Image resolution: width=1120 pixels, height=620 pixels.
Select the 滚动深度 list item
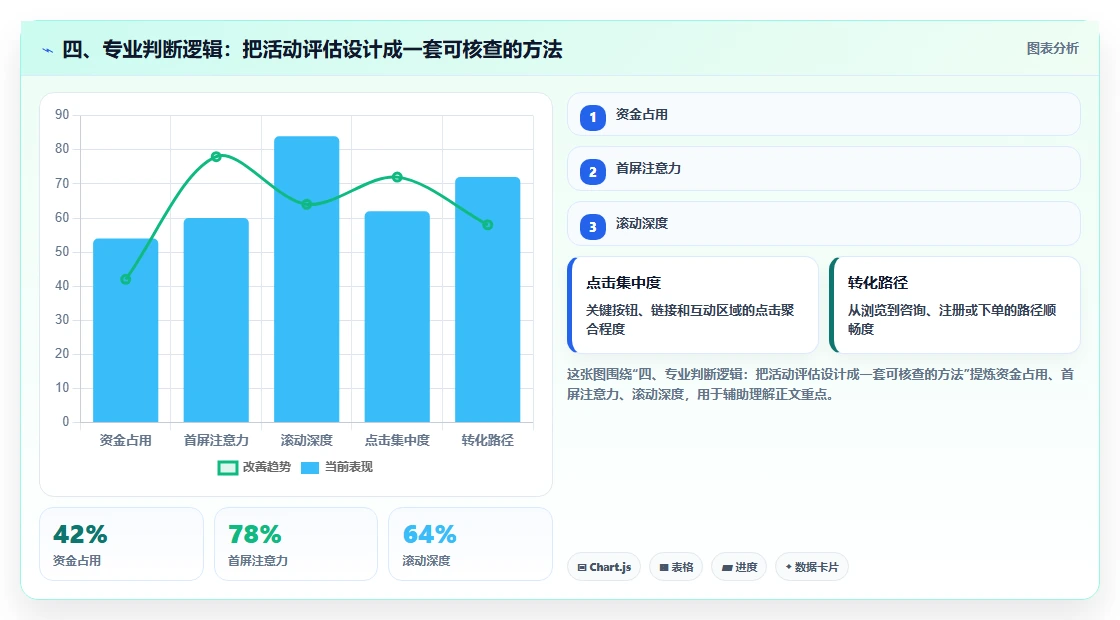point(824,224)
